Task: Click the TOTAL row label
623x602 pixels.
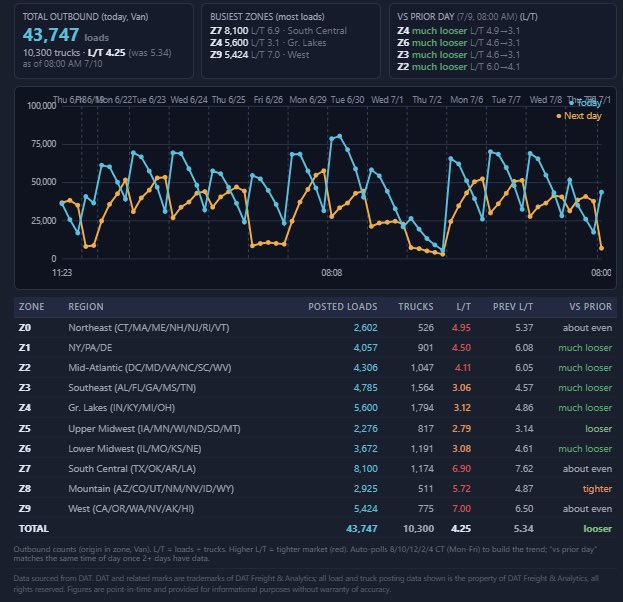Action: click(x=34, y=529)
